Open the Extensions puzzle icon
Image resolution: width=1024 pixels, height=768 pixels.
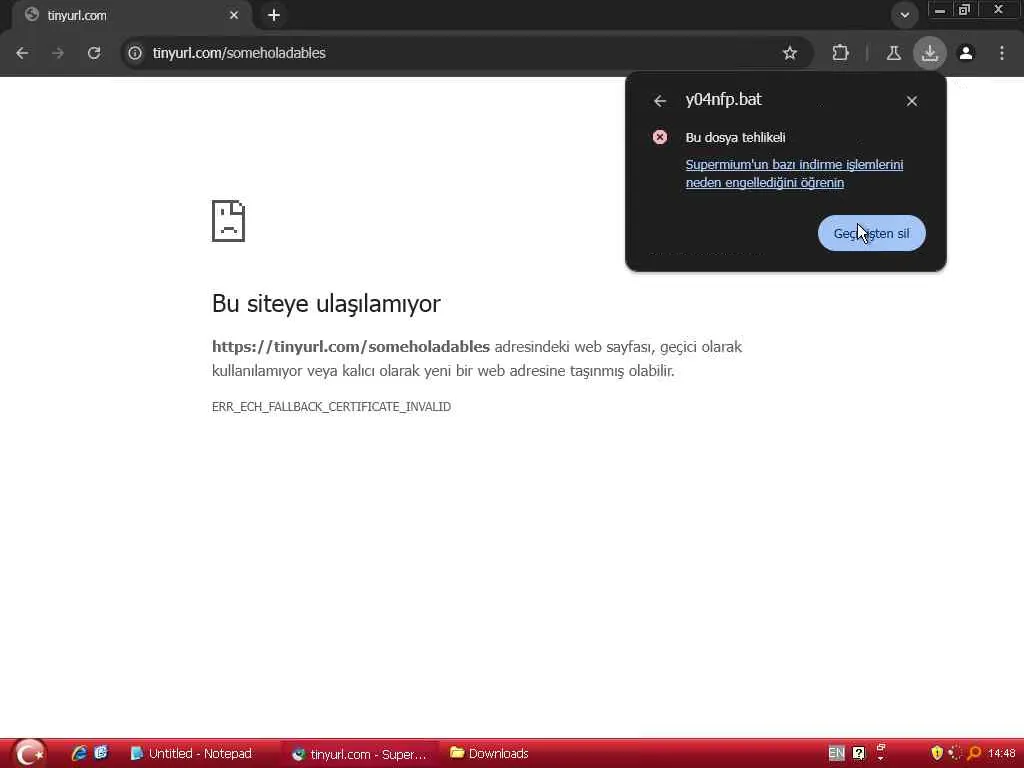tap(840, 53)
